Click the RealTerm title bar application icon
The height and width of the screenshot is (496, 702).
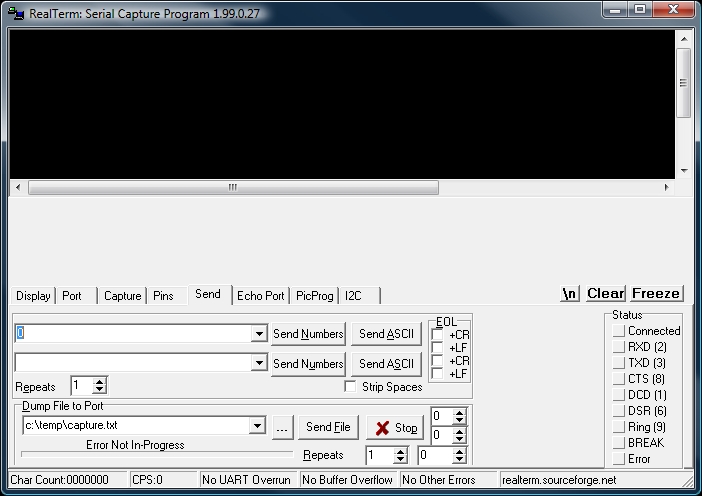pos(16,13)
